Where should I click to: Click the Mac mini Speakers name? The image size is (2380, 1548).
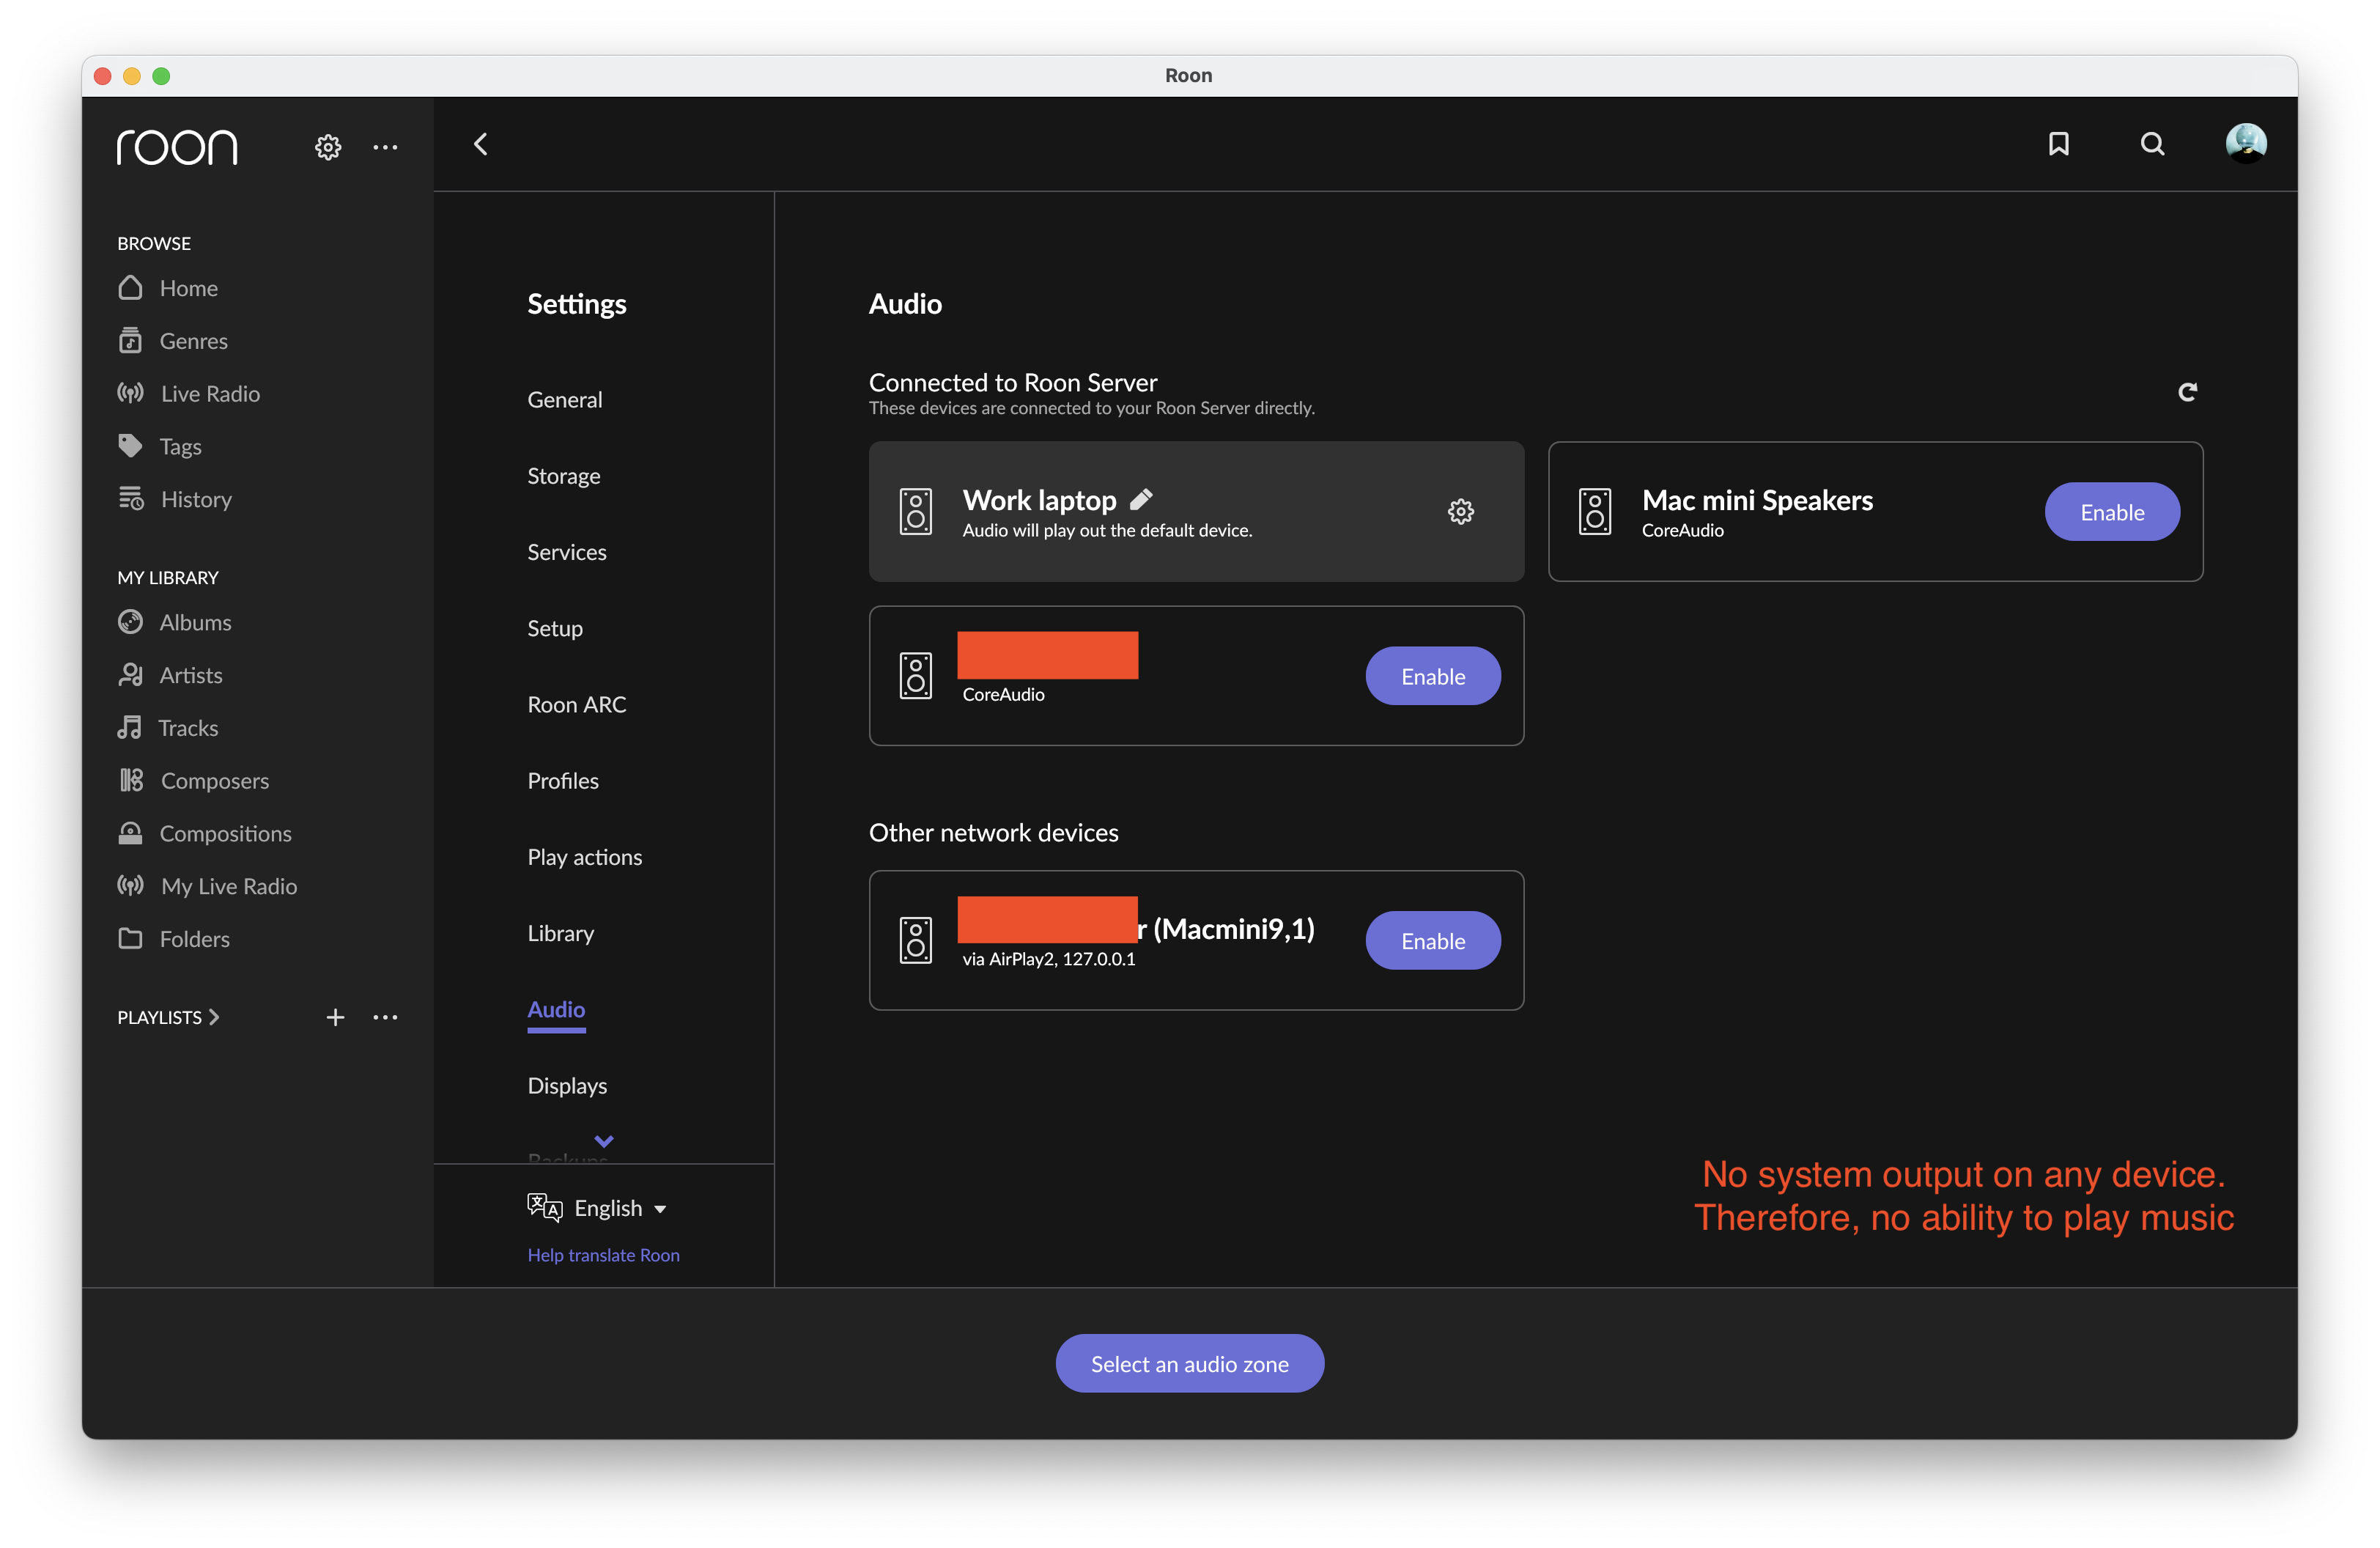pos(1757,499)
